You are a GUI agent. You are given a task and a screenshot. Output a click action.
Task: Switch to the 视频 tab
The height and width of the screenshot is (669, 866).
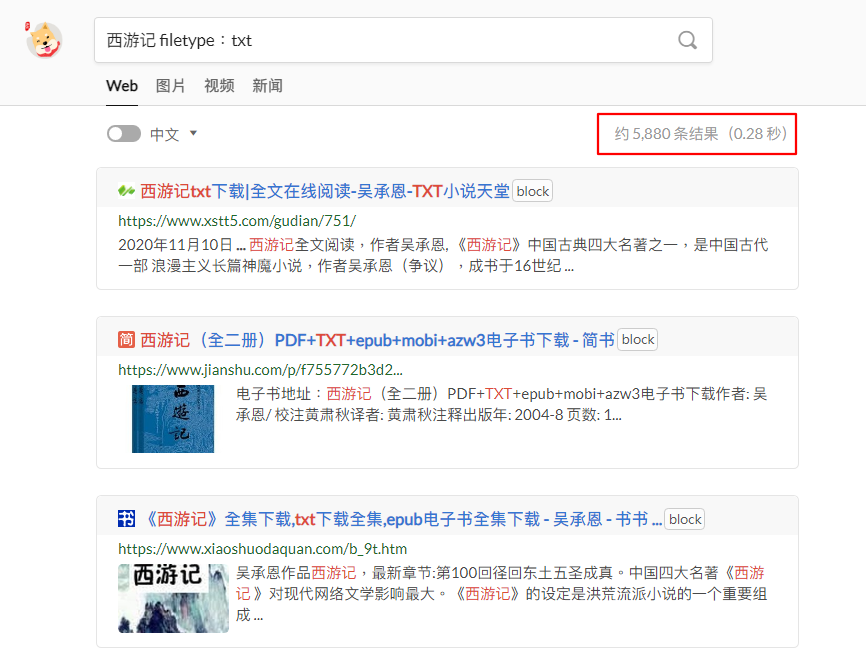tap(219, 86)
